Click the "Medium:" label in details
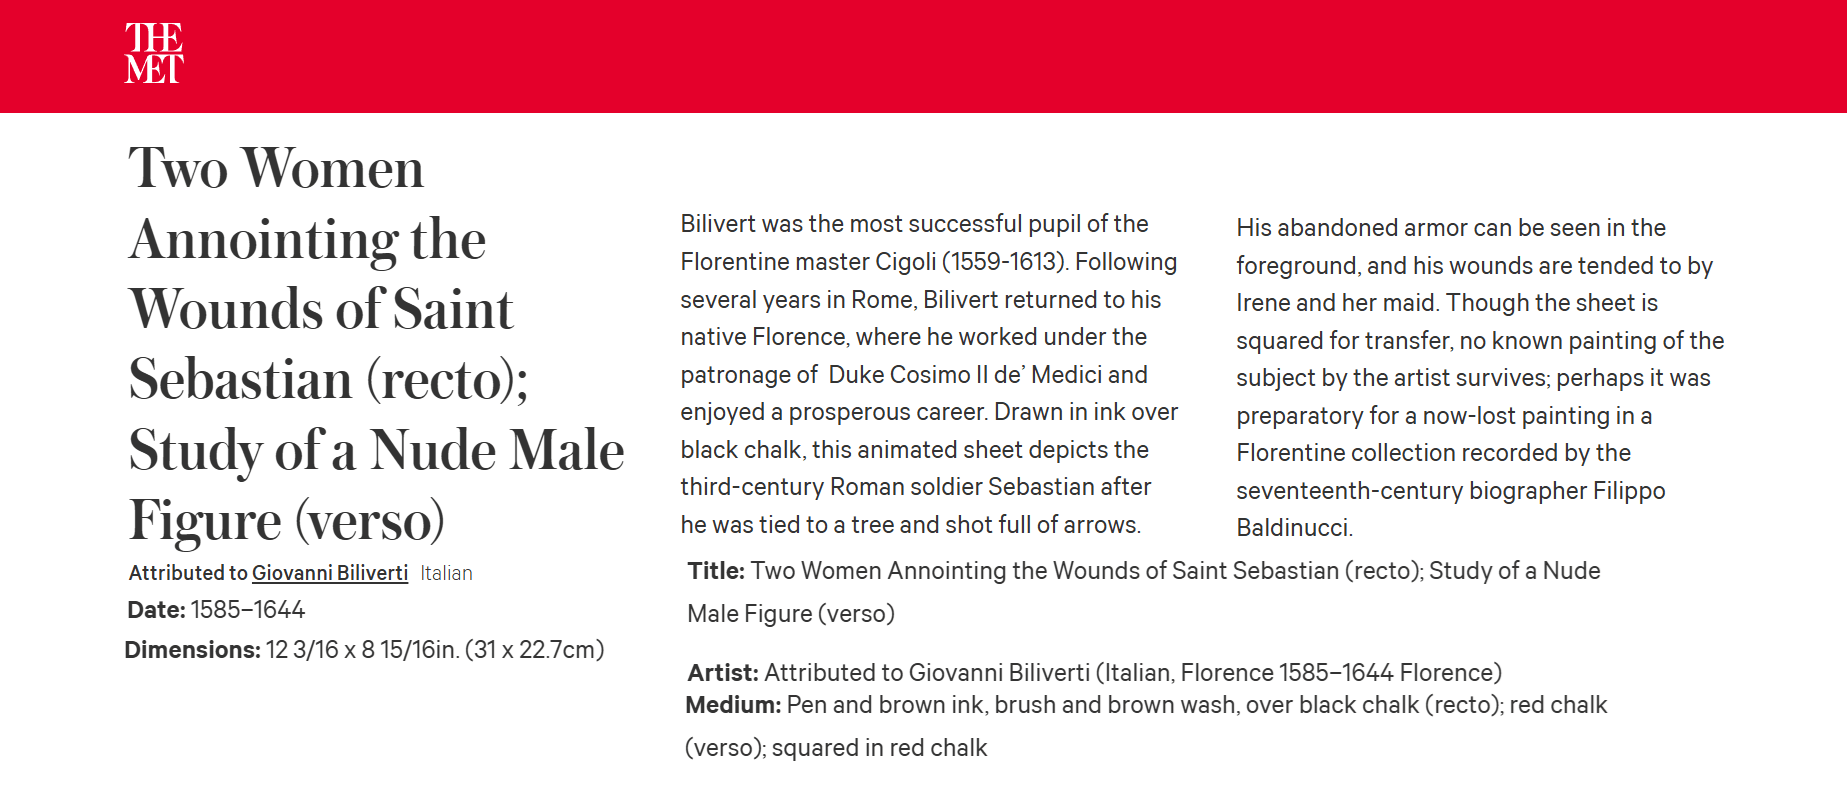 (733, 705)
